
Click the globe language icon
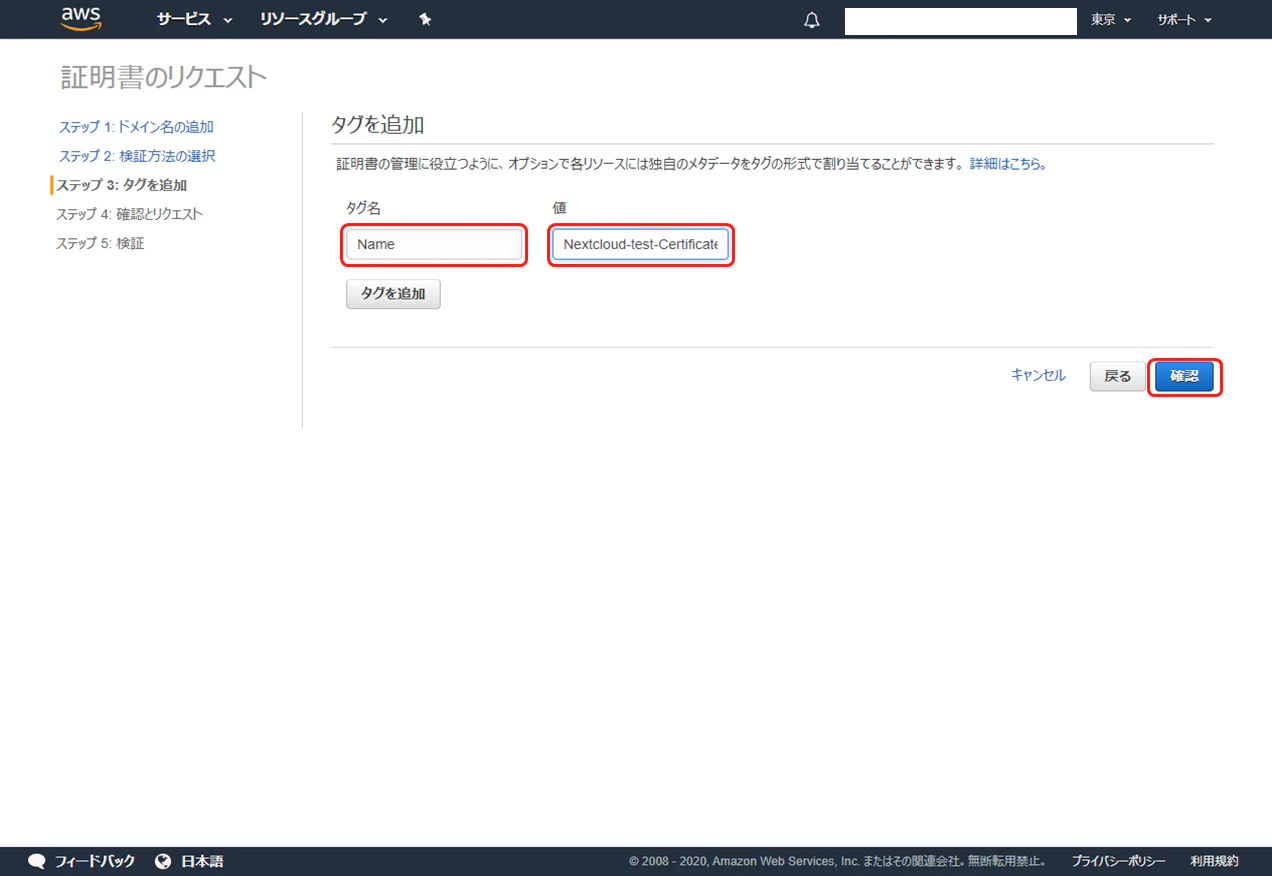[163, 861]
